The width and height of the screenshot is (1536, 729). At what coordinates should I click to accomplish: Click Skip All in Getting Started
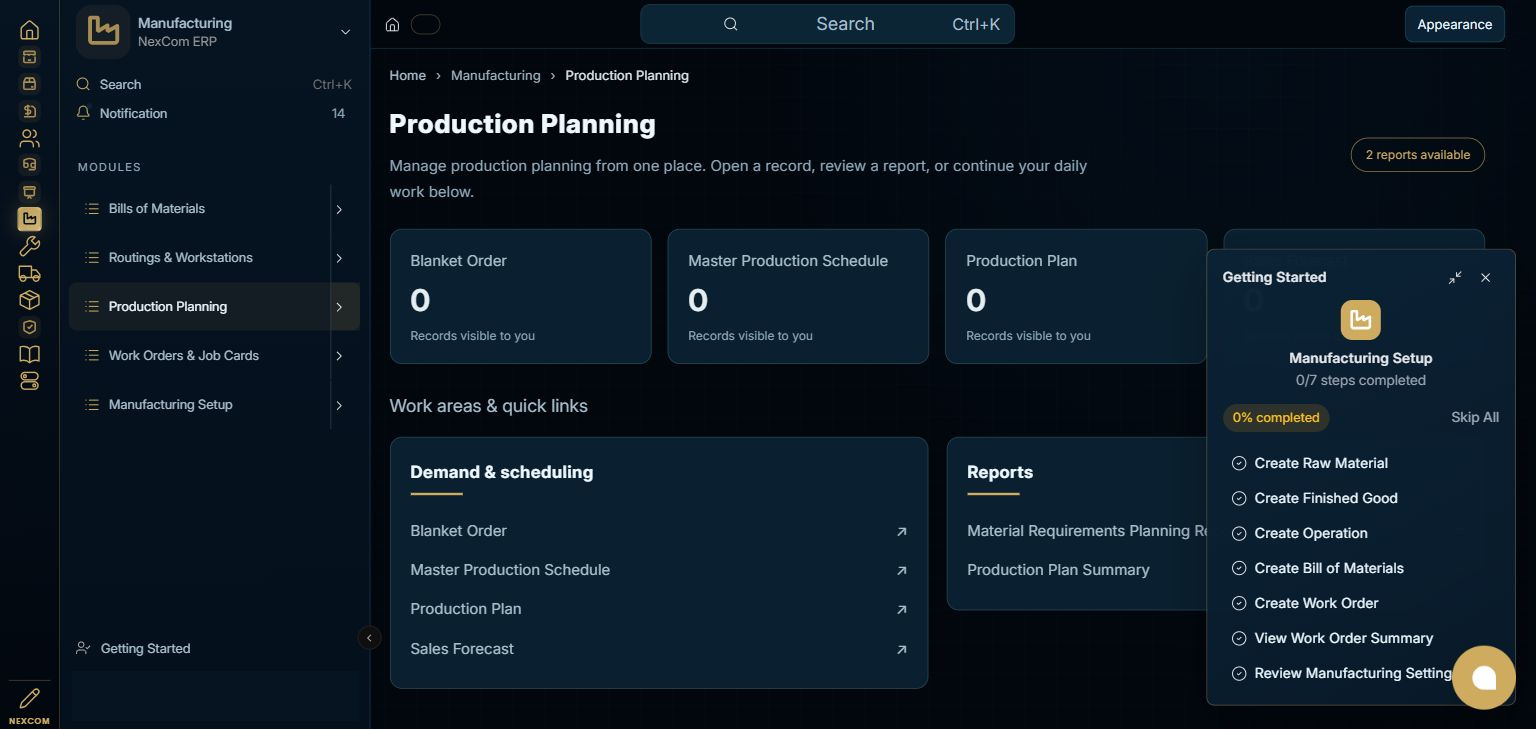coord(1475,418)
